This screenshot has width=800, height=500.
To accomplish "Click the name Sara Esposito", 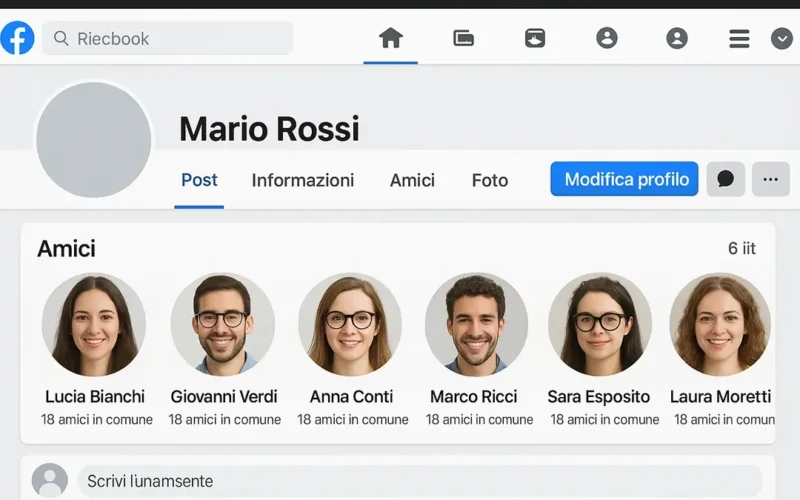I will coord(598,397).
